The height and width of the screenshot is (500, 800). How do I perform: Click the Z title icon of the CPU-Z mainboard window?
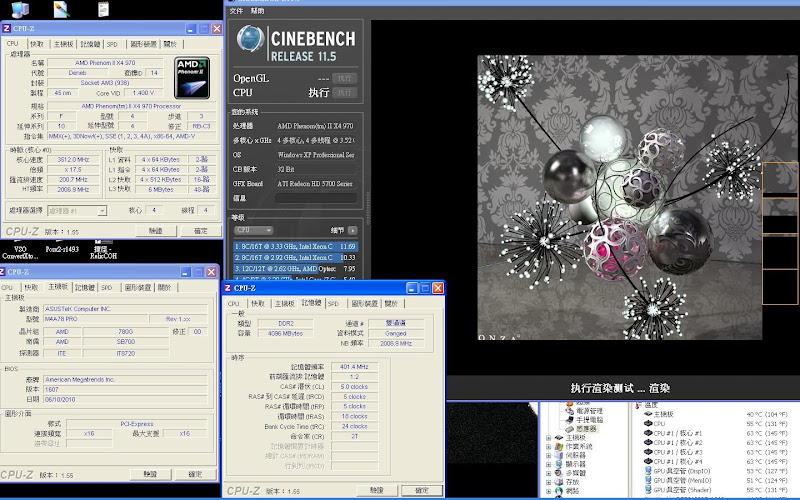pyautogui.click(x=3, y=271)
